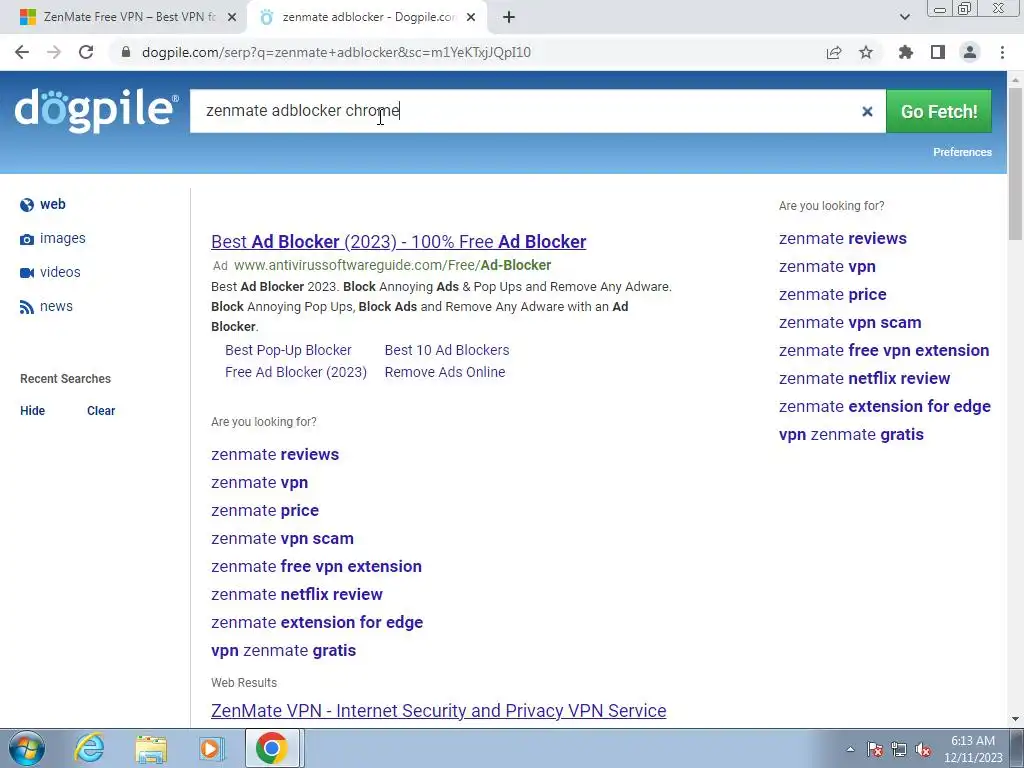The height and width of the screenshot is (768, 1024).
Task: Clear the search box with the X
Action: (x=867, y=112)
